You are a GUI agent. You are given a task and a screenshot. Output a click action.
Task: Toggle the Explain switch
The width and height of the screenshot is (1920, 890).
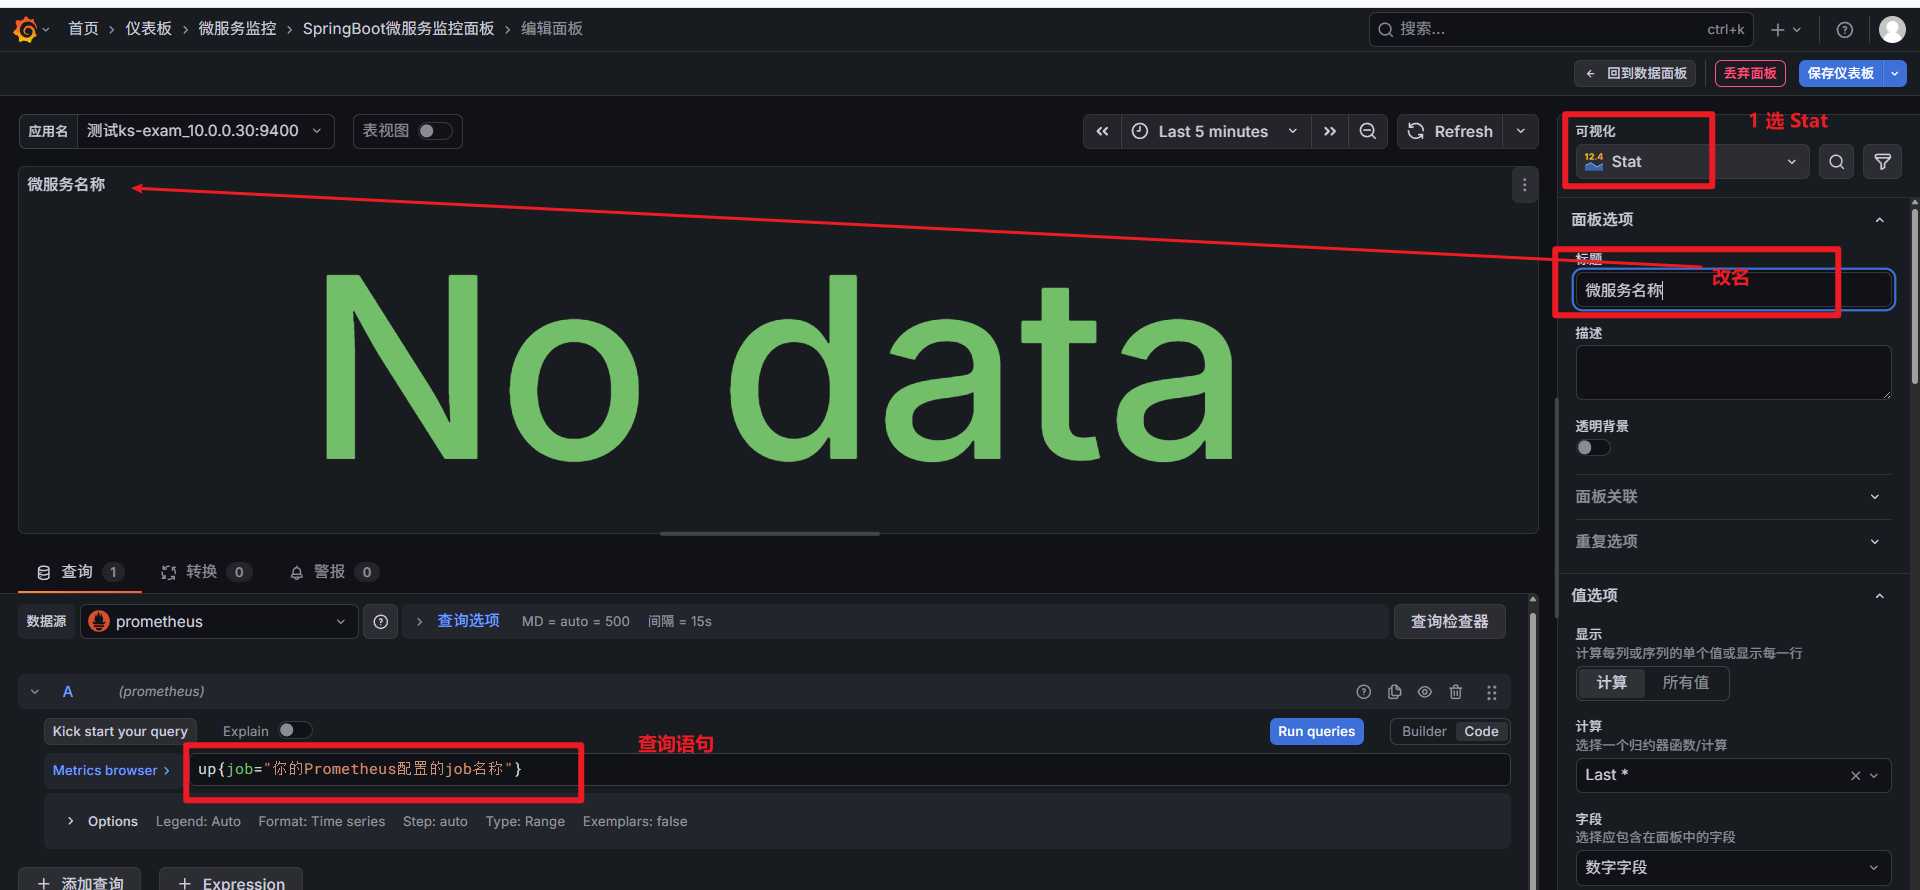[x=295, y=730]
